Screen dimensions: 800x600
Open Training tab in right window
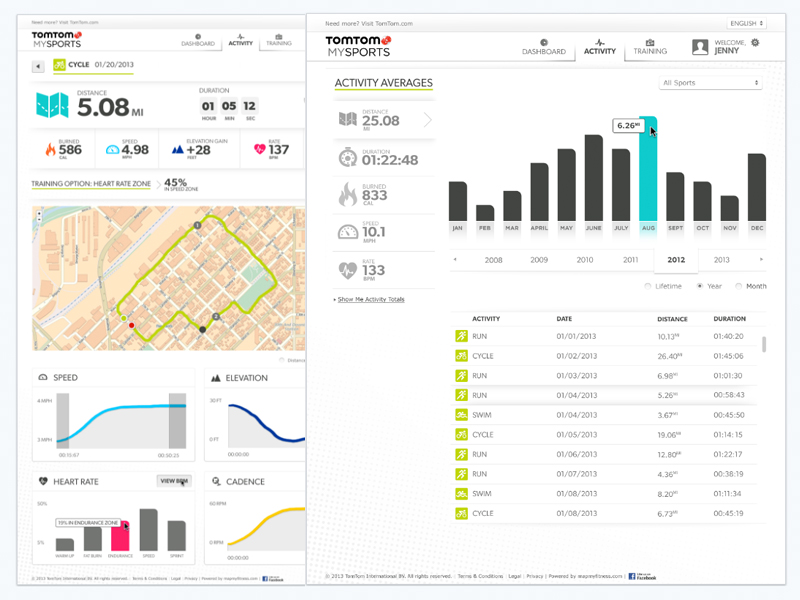pyautogui.click(x=650, y=47)
